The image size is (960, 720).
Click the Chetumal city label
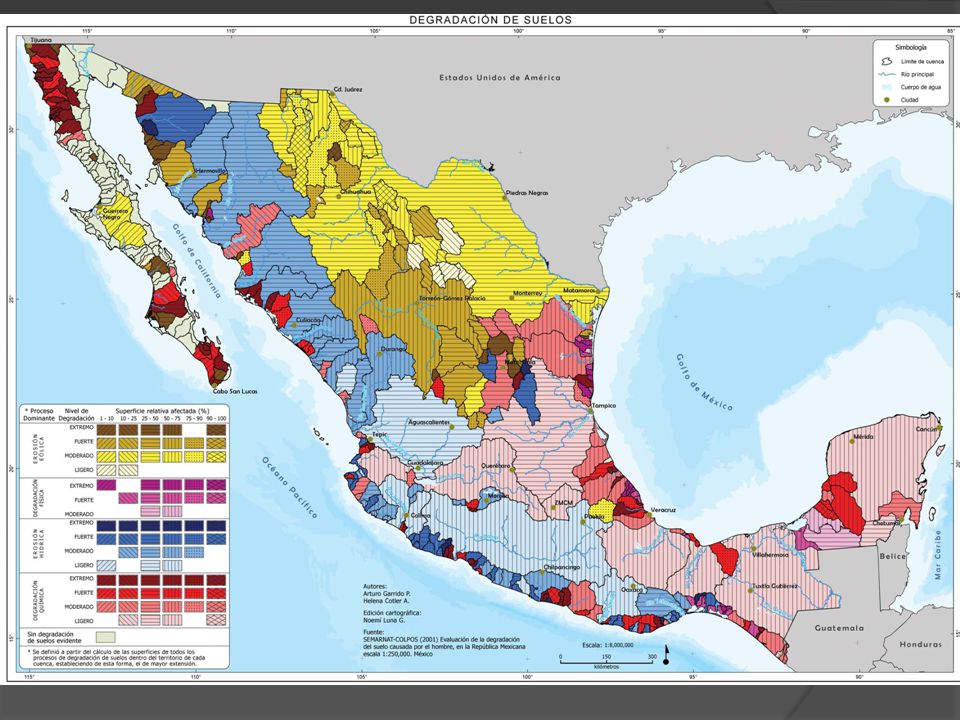886,523
